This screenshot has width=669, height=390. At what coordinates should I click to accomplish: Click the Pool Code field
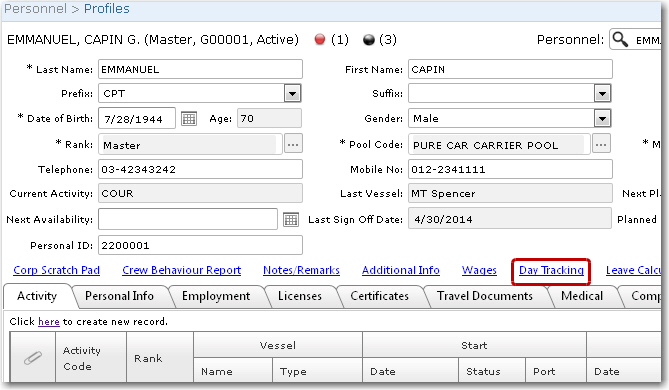499,144
